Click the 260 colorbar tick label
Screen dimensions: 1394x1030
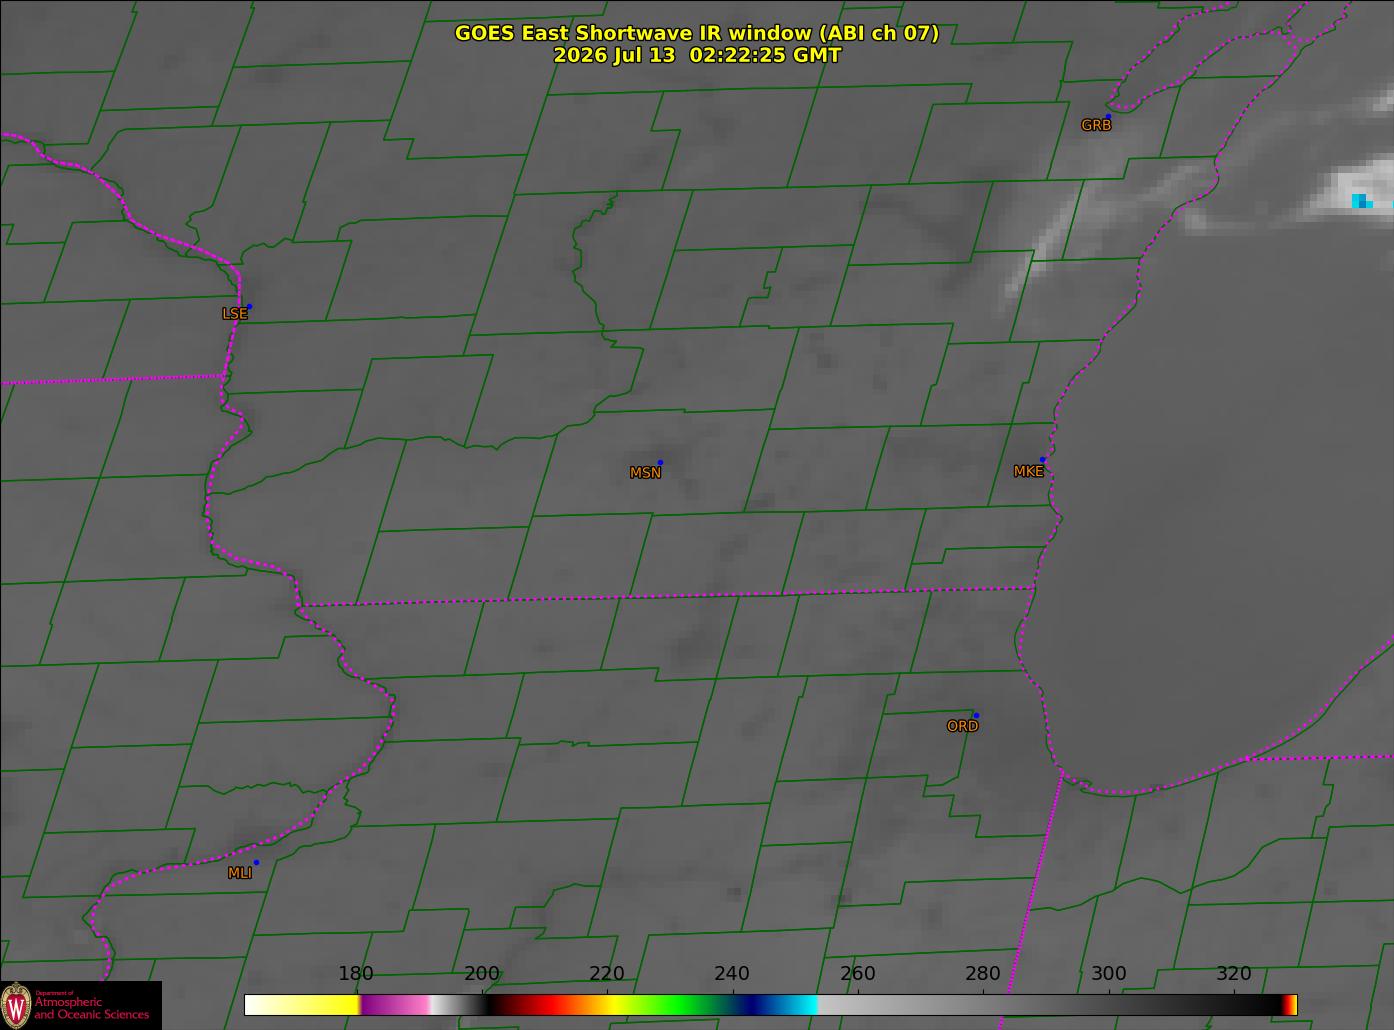pos(858,974)
